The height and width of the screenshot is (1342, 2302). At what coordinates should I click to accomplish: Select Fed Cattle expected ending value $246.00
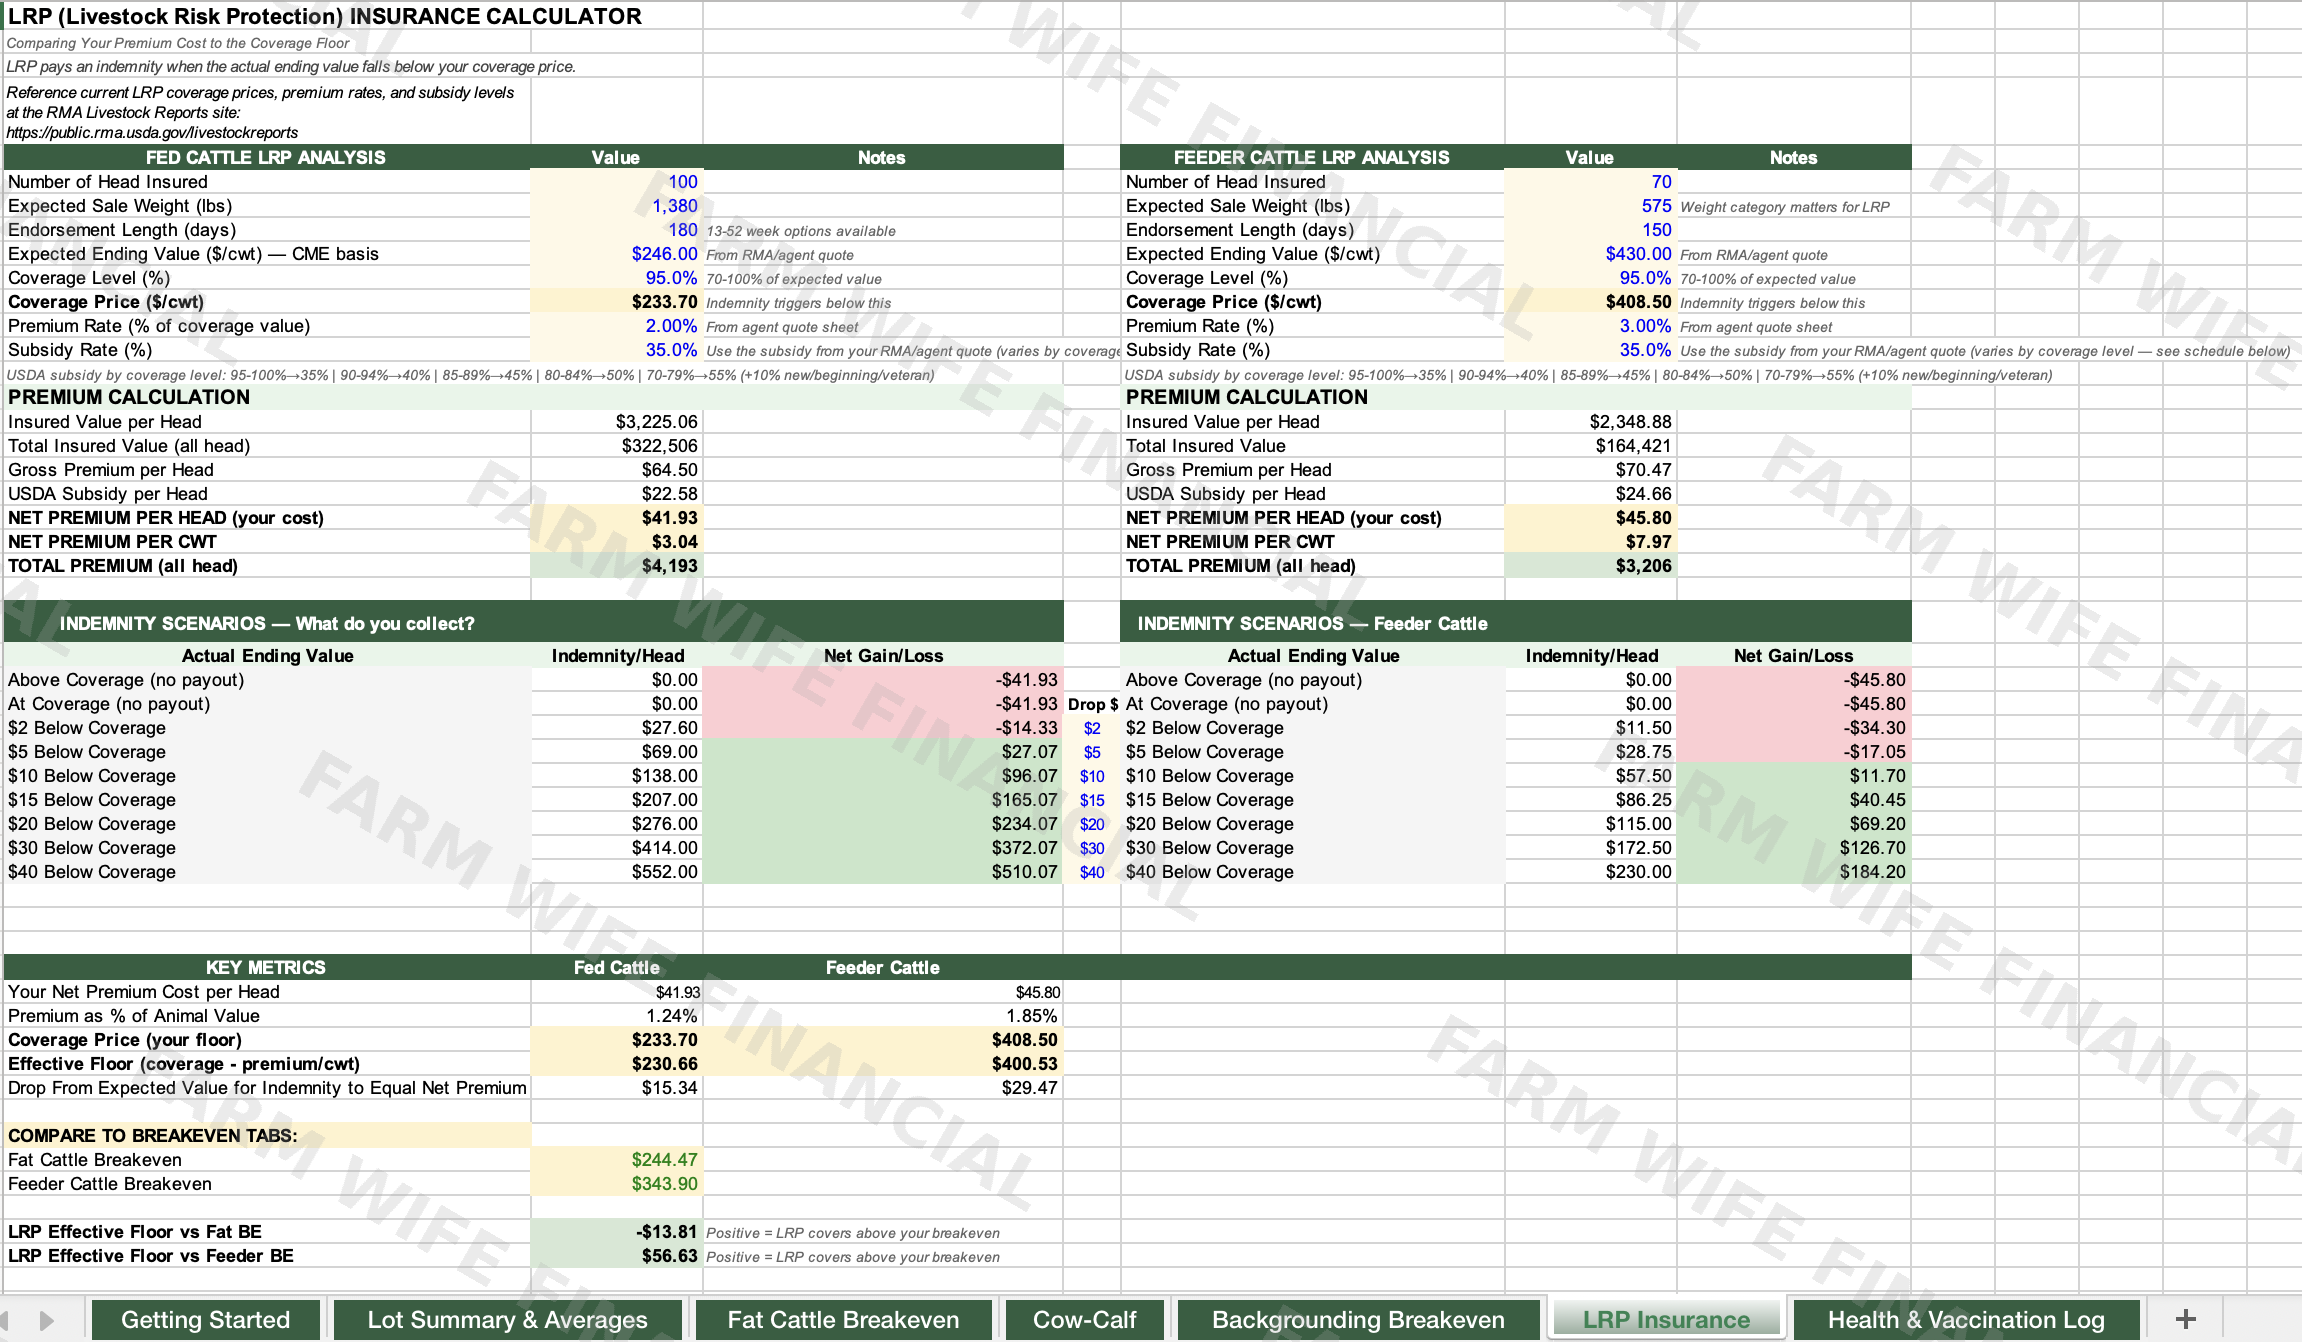pos(617,254)
